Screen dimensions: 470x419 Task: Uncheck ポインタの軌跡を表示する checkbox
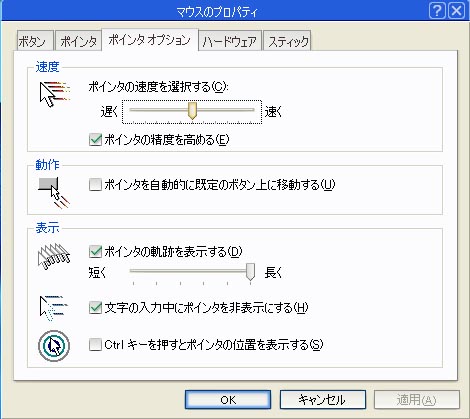[95, 252]
